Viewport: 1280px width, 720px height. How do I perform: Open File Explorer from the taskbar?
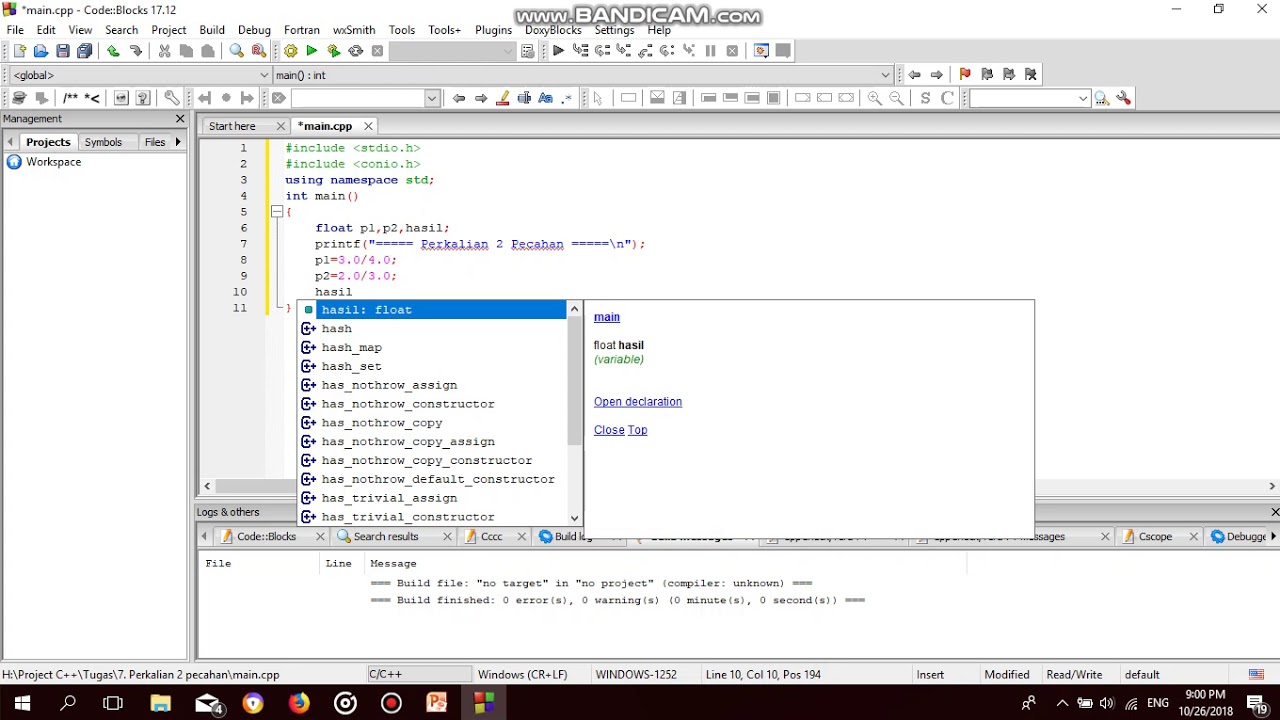point(160,703)
